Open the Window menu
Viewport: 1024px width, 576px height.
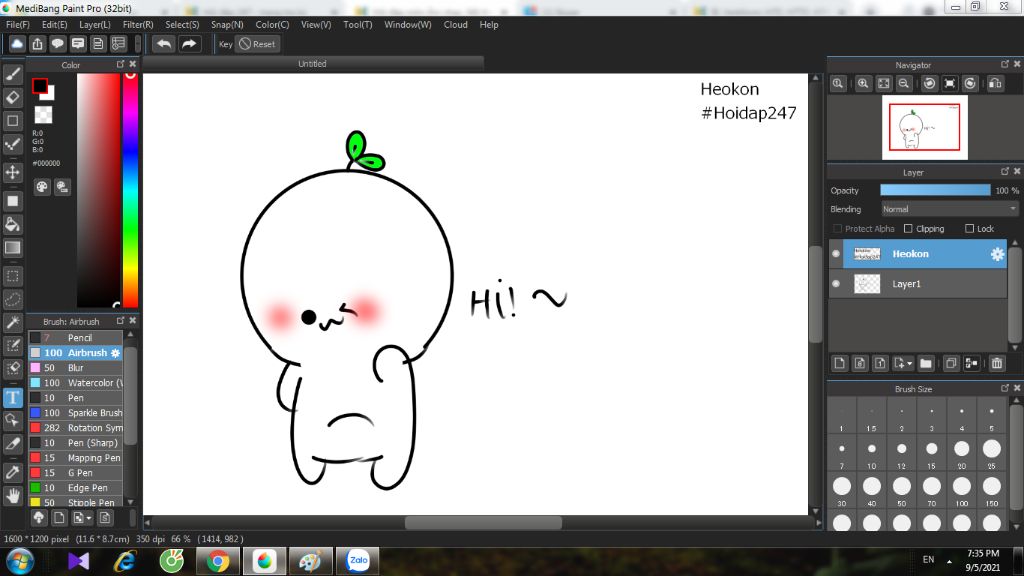(x=408, y=25)
